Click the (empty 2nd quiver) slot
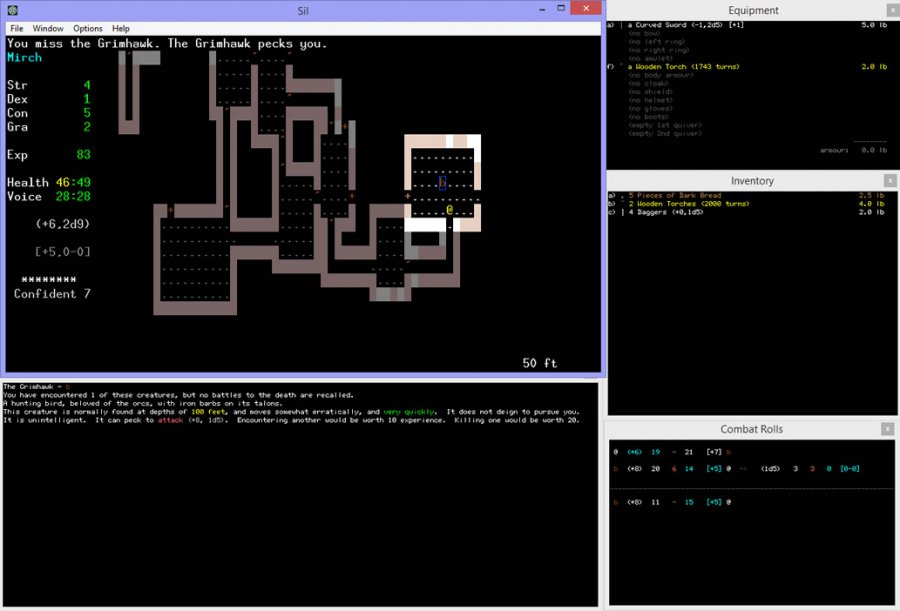 (x=665, y=133)
